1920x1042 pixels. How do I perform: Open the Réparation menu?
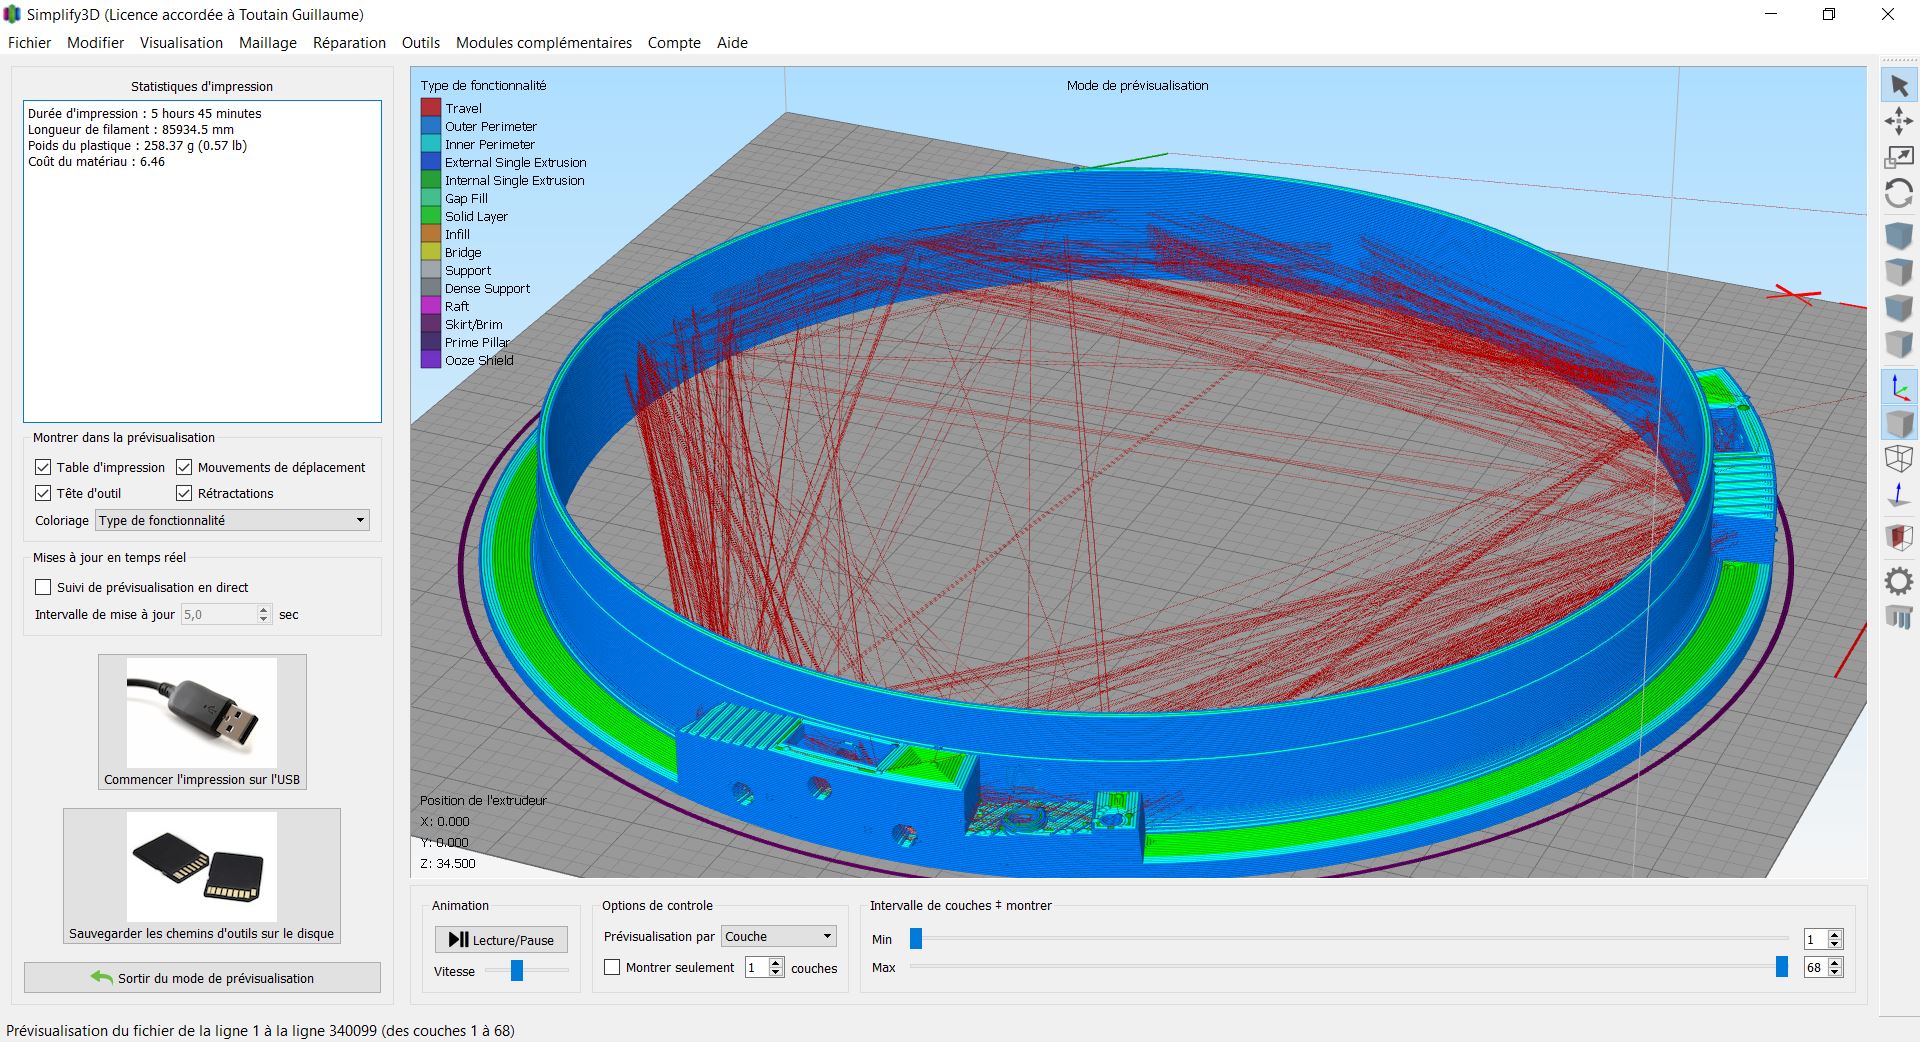tap(349, 43)
